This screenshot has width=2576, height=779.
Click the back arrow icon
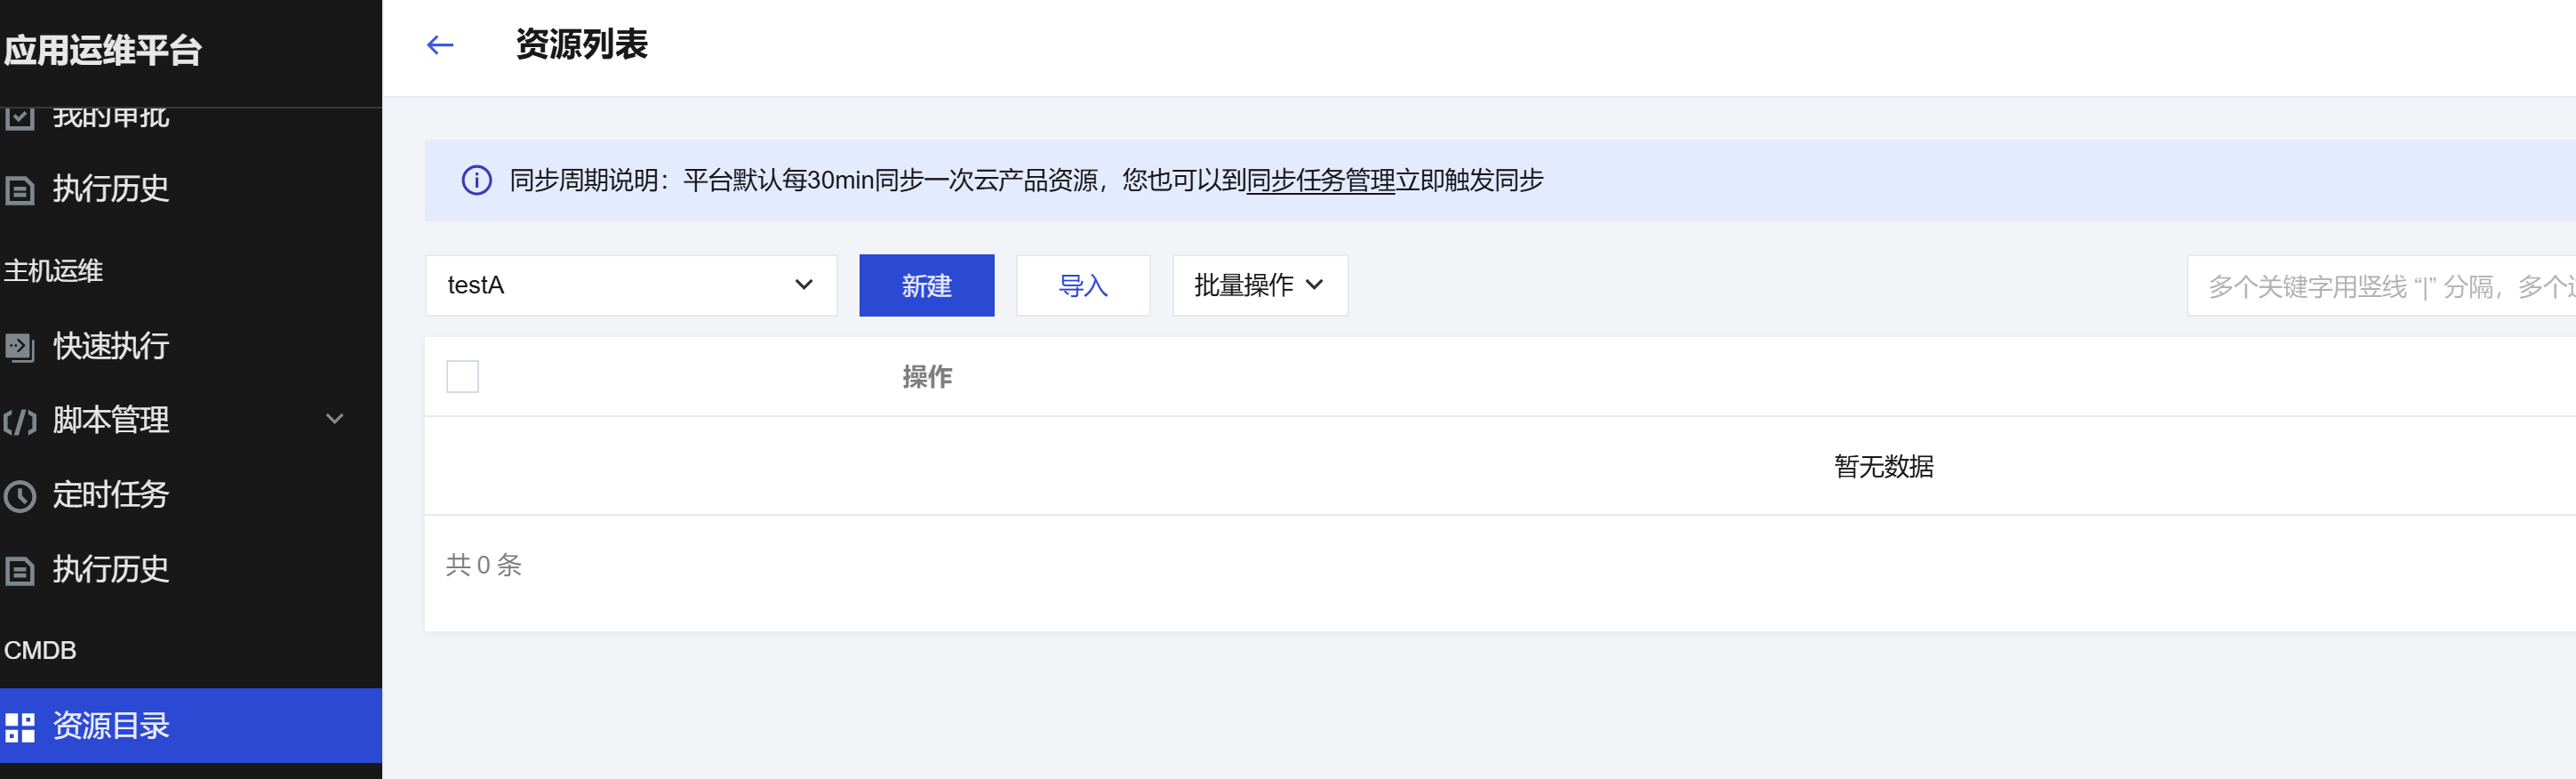440,45
